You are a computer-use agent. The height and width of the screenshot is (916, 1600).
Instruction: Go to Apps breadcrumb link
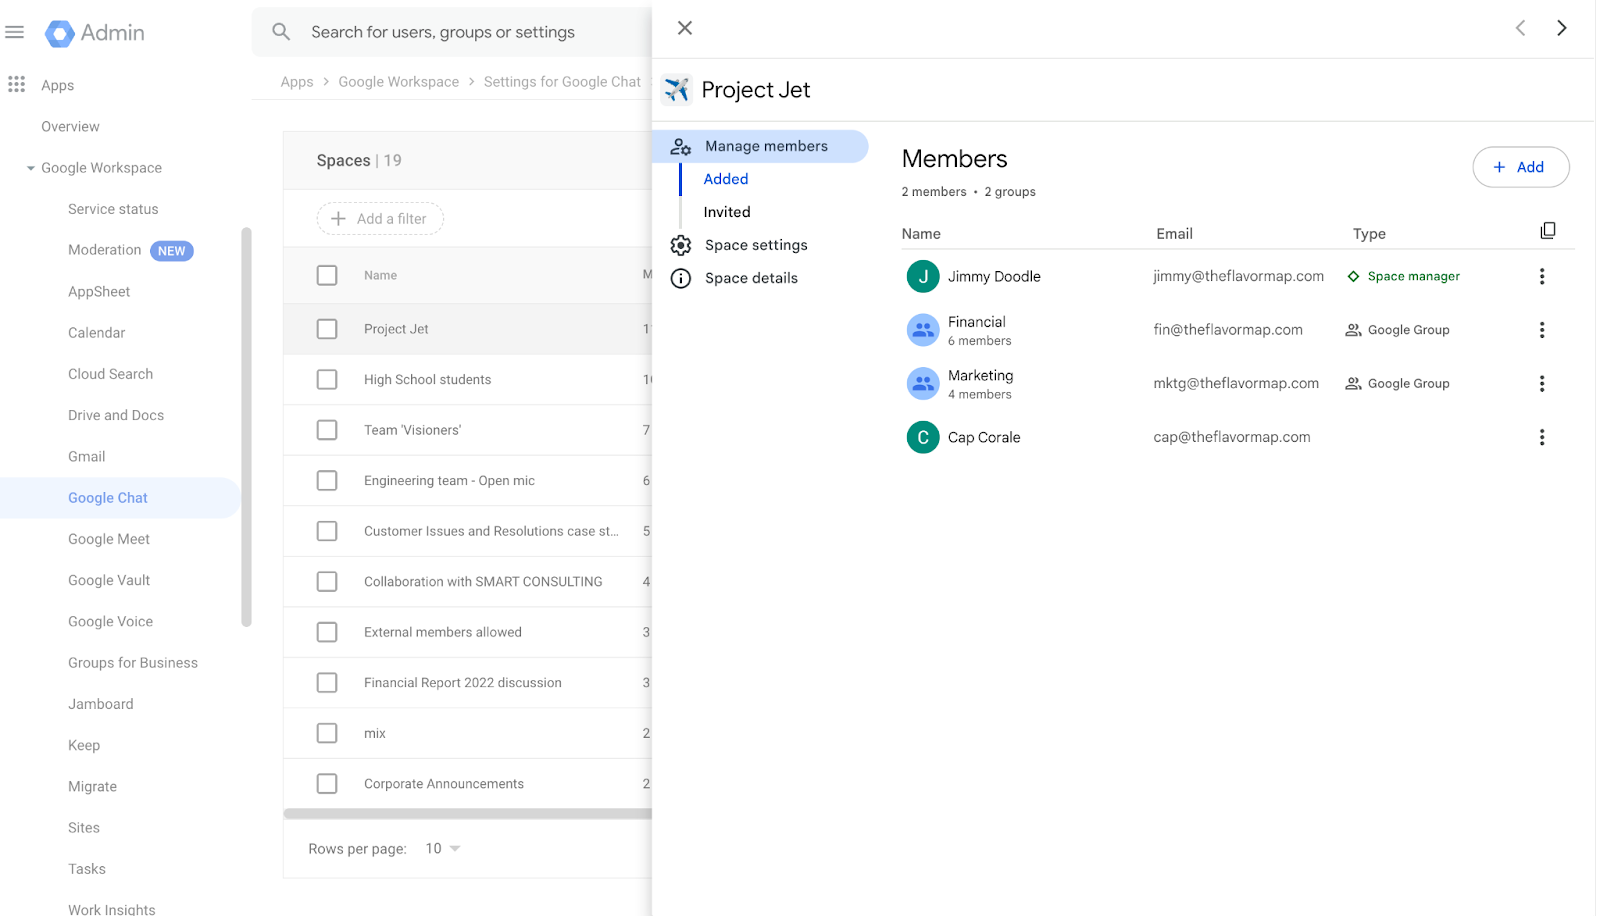pyautogui.click(x=297, y=82)
